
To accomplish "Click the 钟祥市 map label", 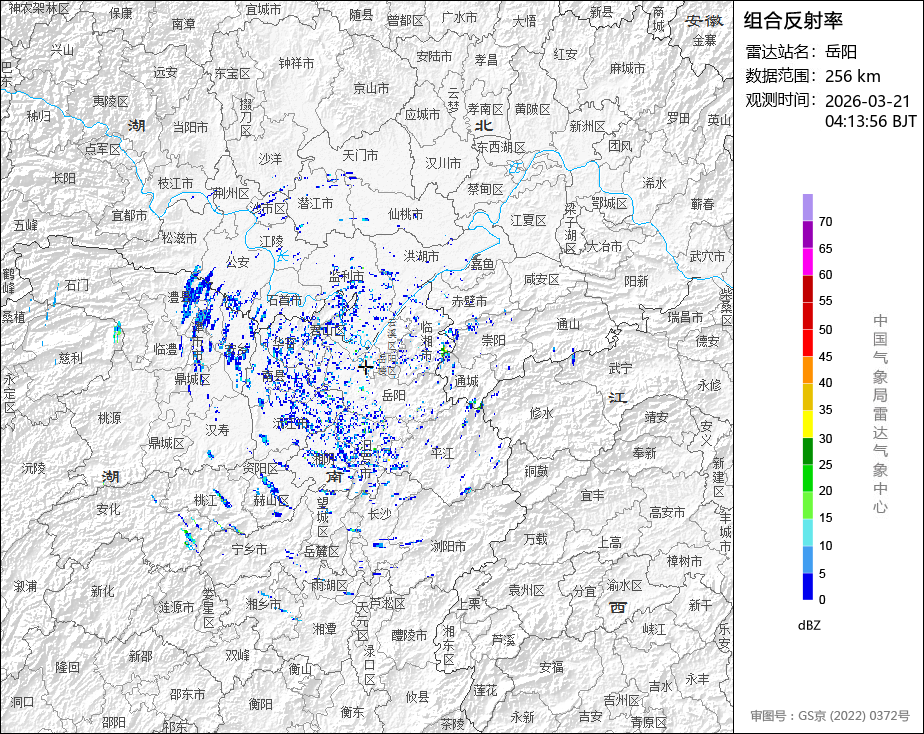I will pos(296,63).
